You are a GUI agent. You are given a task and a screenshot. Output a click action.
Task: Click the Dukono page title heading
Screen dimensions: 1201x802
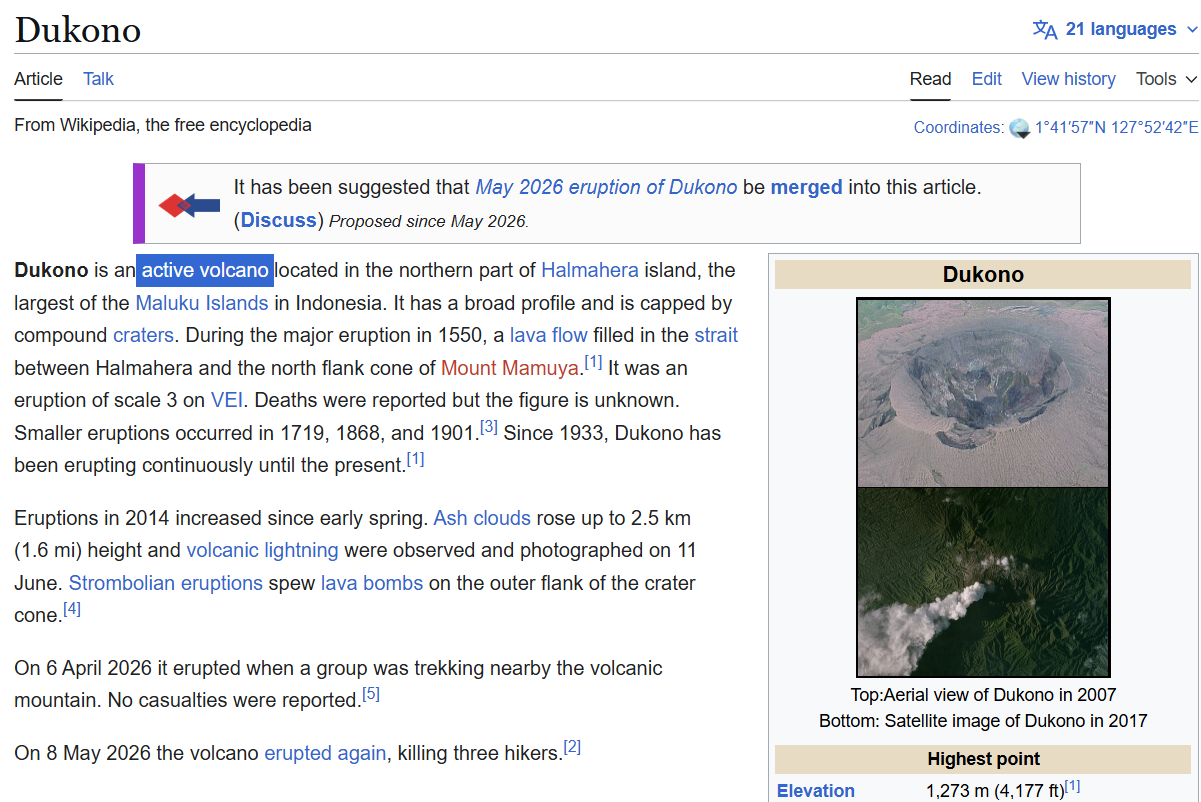(78, 30)
